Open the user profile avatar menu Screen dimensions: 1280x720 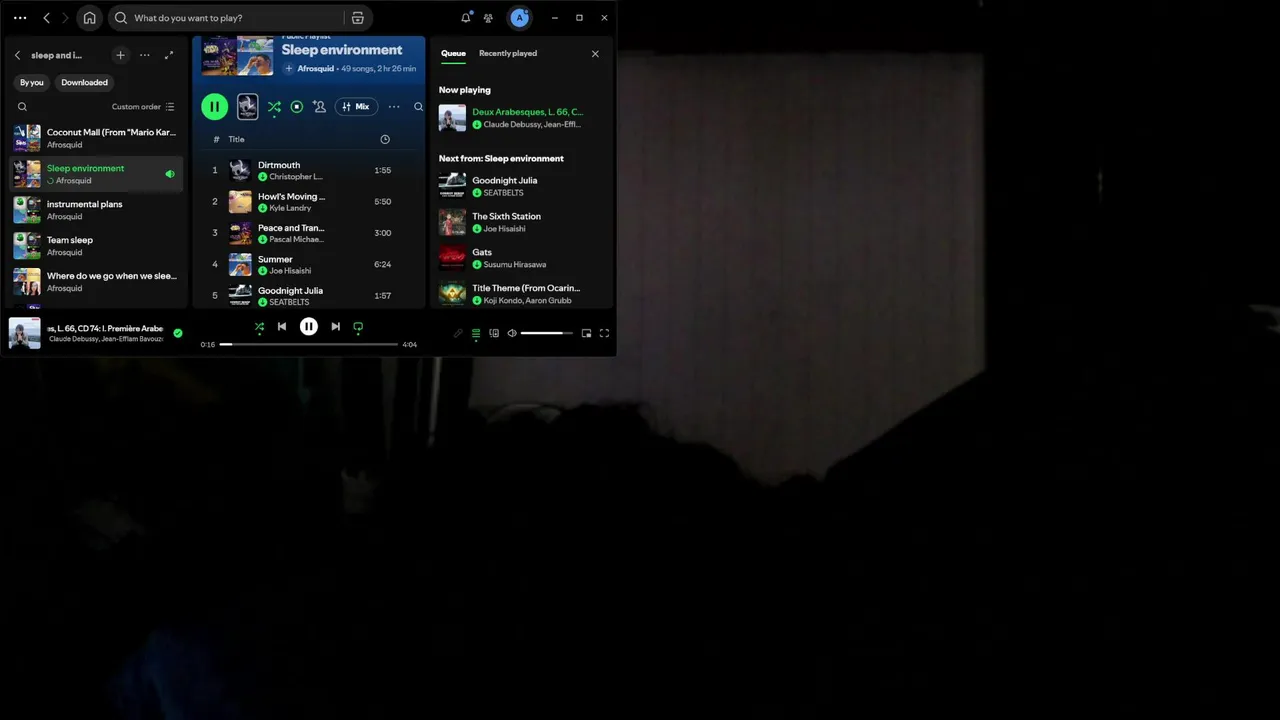(x=519, y=18)
